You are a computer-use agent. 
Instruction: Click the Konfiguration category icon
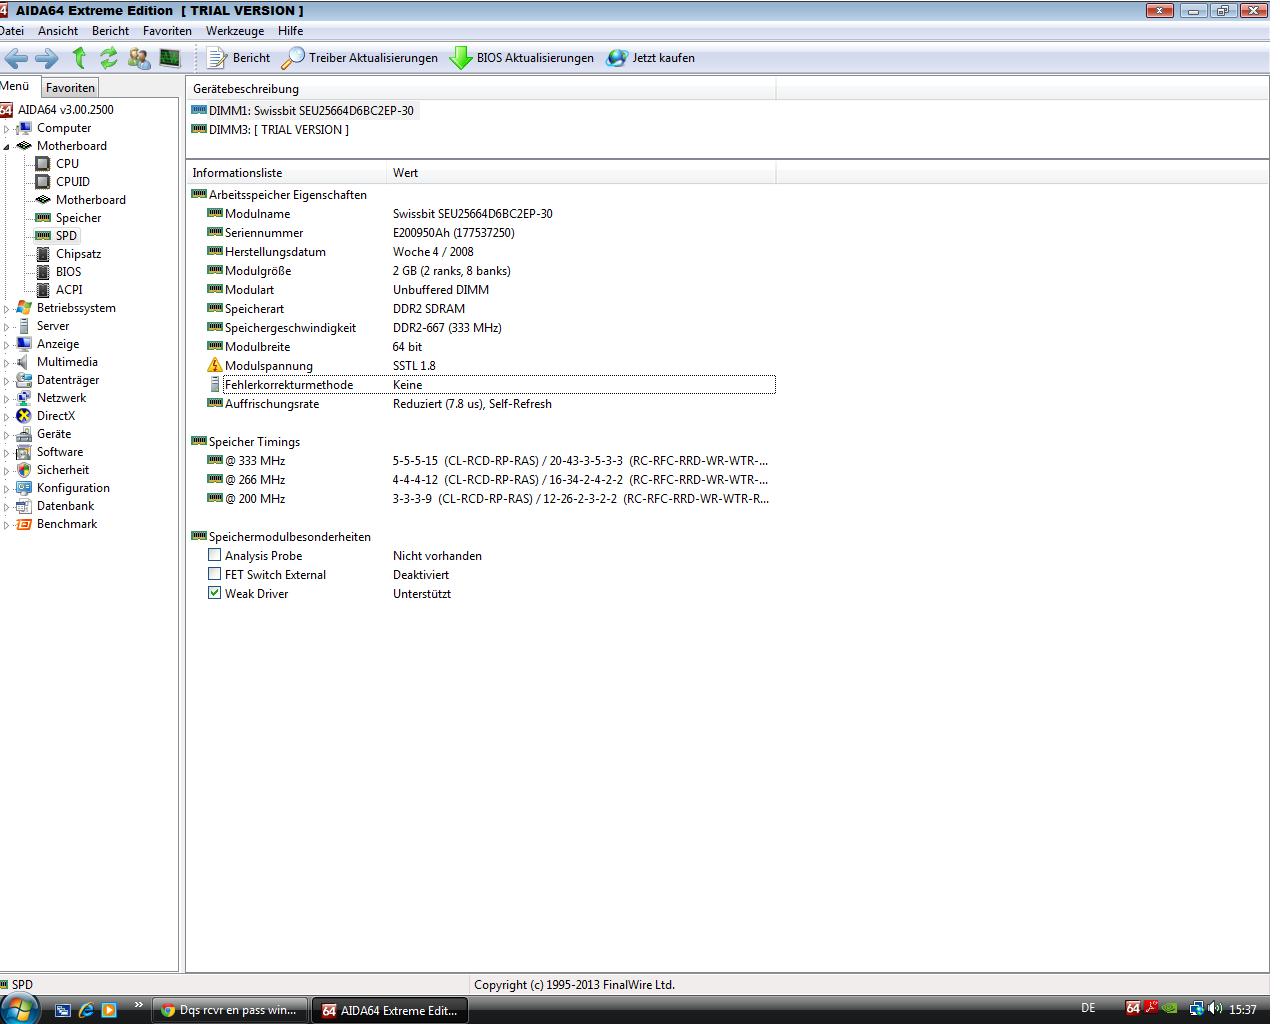pos(24,488)
